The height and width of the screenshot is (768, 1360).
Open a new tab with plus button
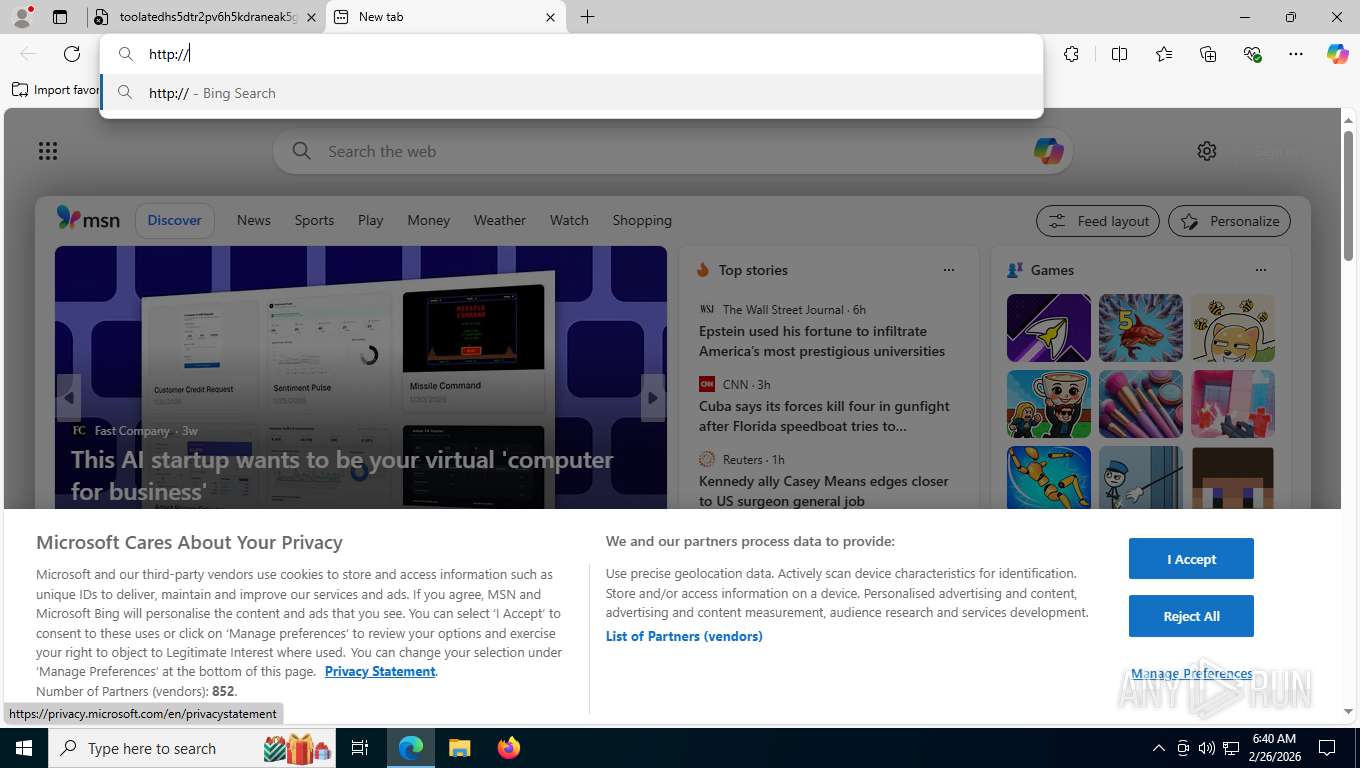click(x=588, y=17)
